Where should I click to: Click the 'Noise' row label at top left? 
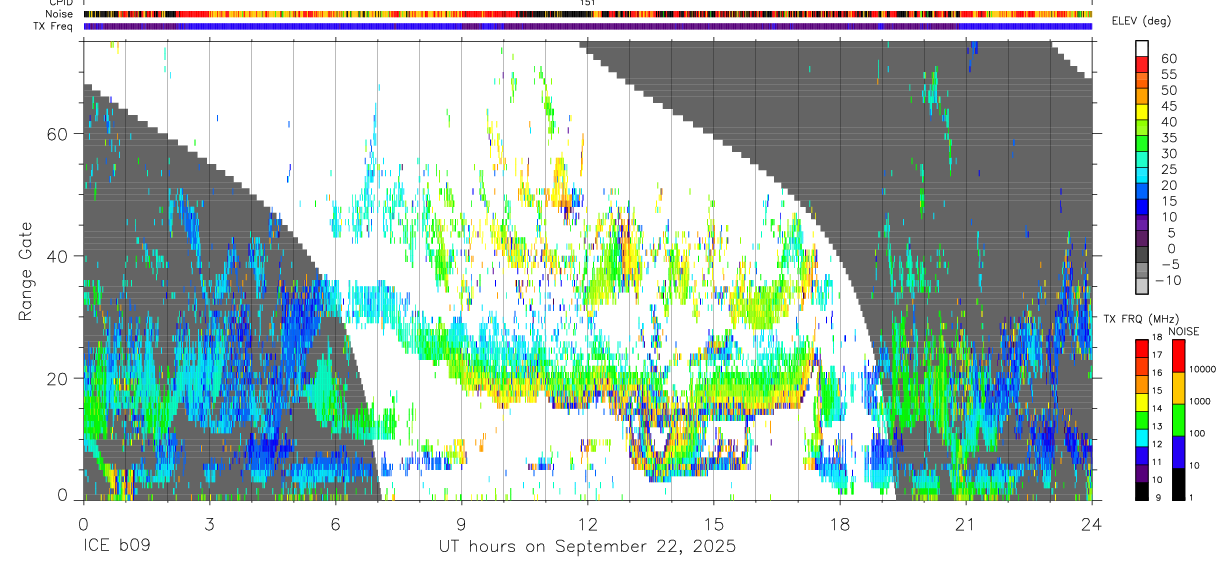[x=58, y=15]
